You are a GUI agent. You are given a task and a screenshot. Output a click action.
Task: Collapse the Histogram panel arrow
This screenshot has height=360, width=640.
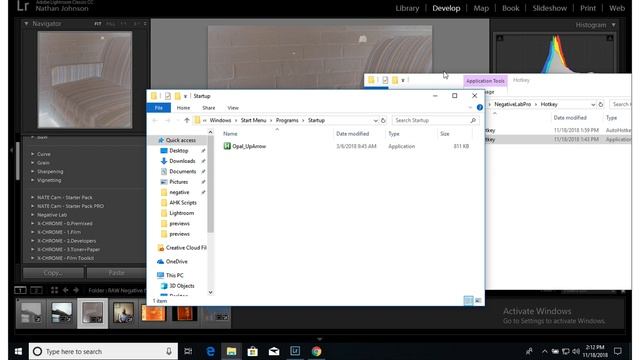(613, 25)
